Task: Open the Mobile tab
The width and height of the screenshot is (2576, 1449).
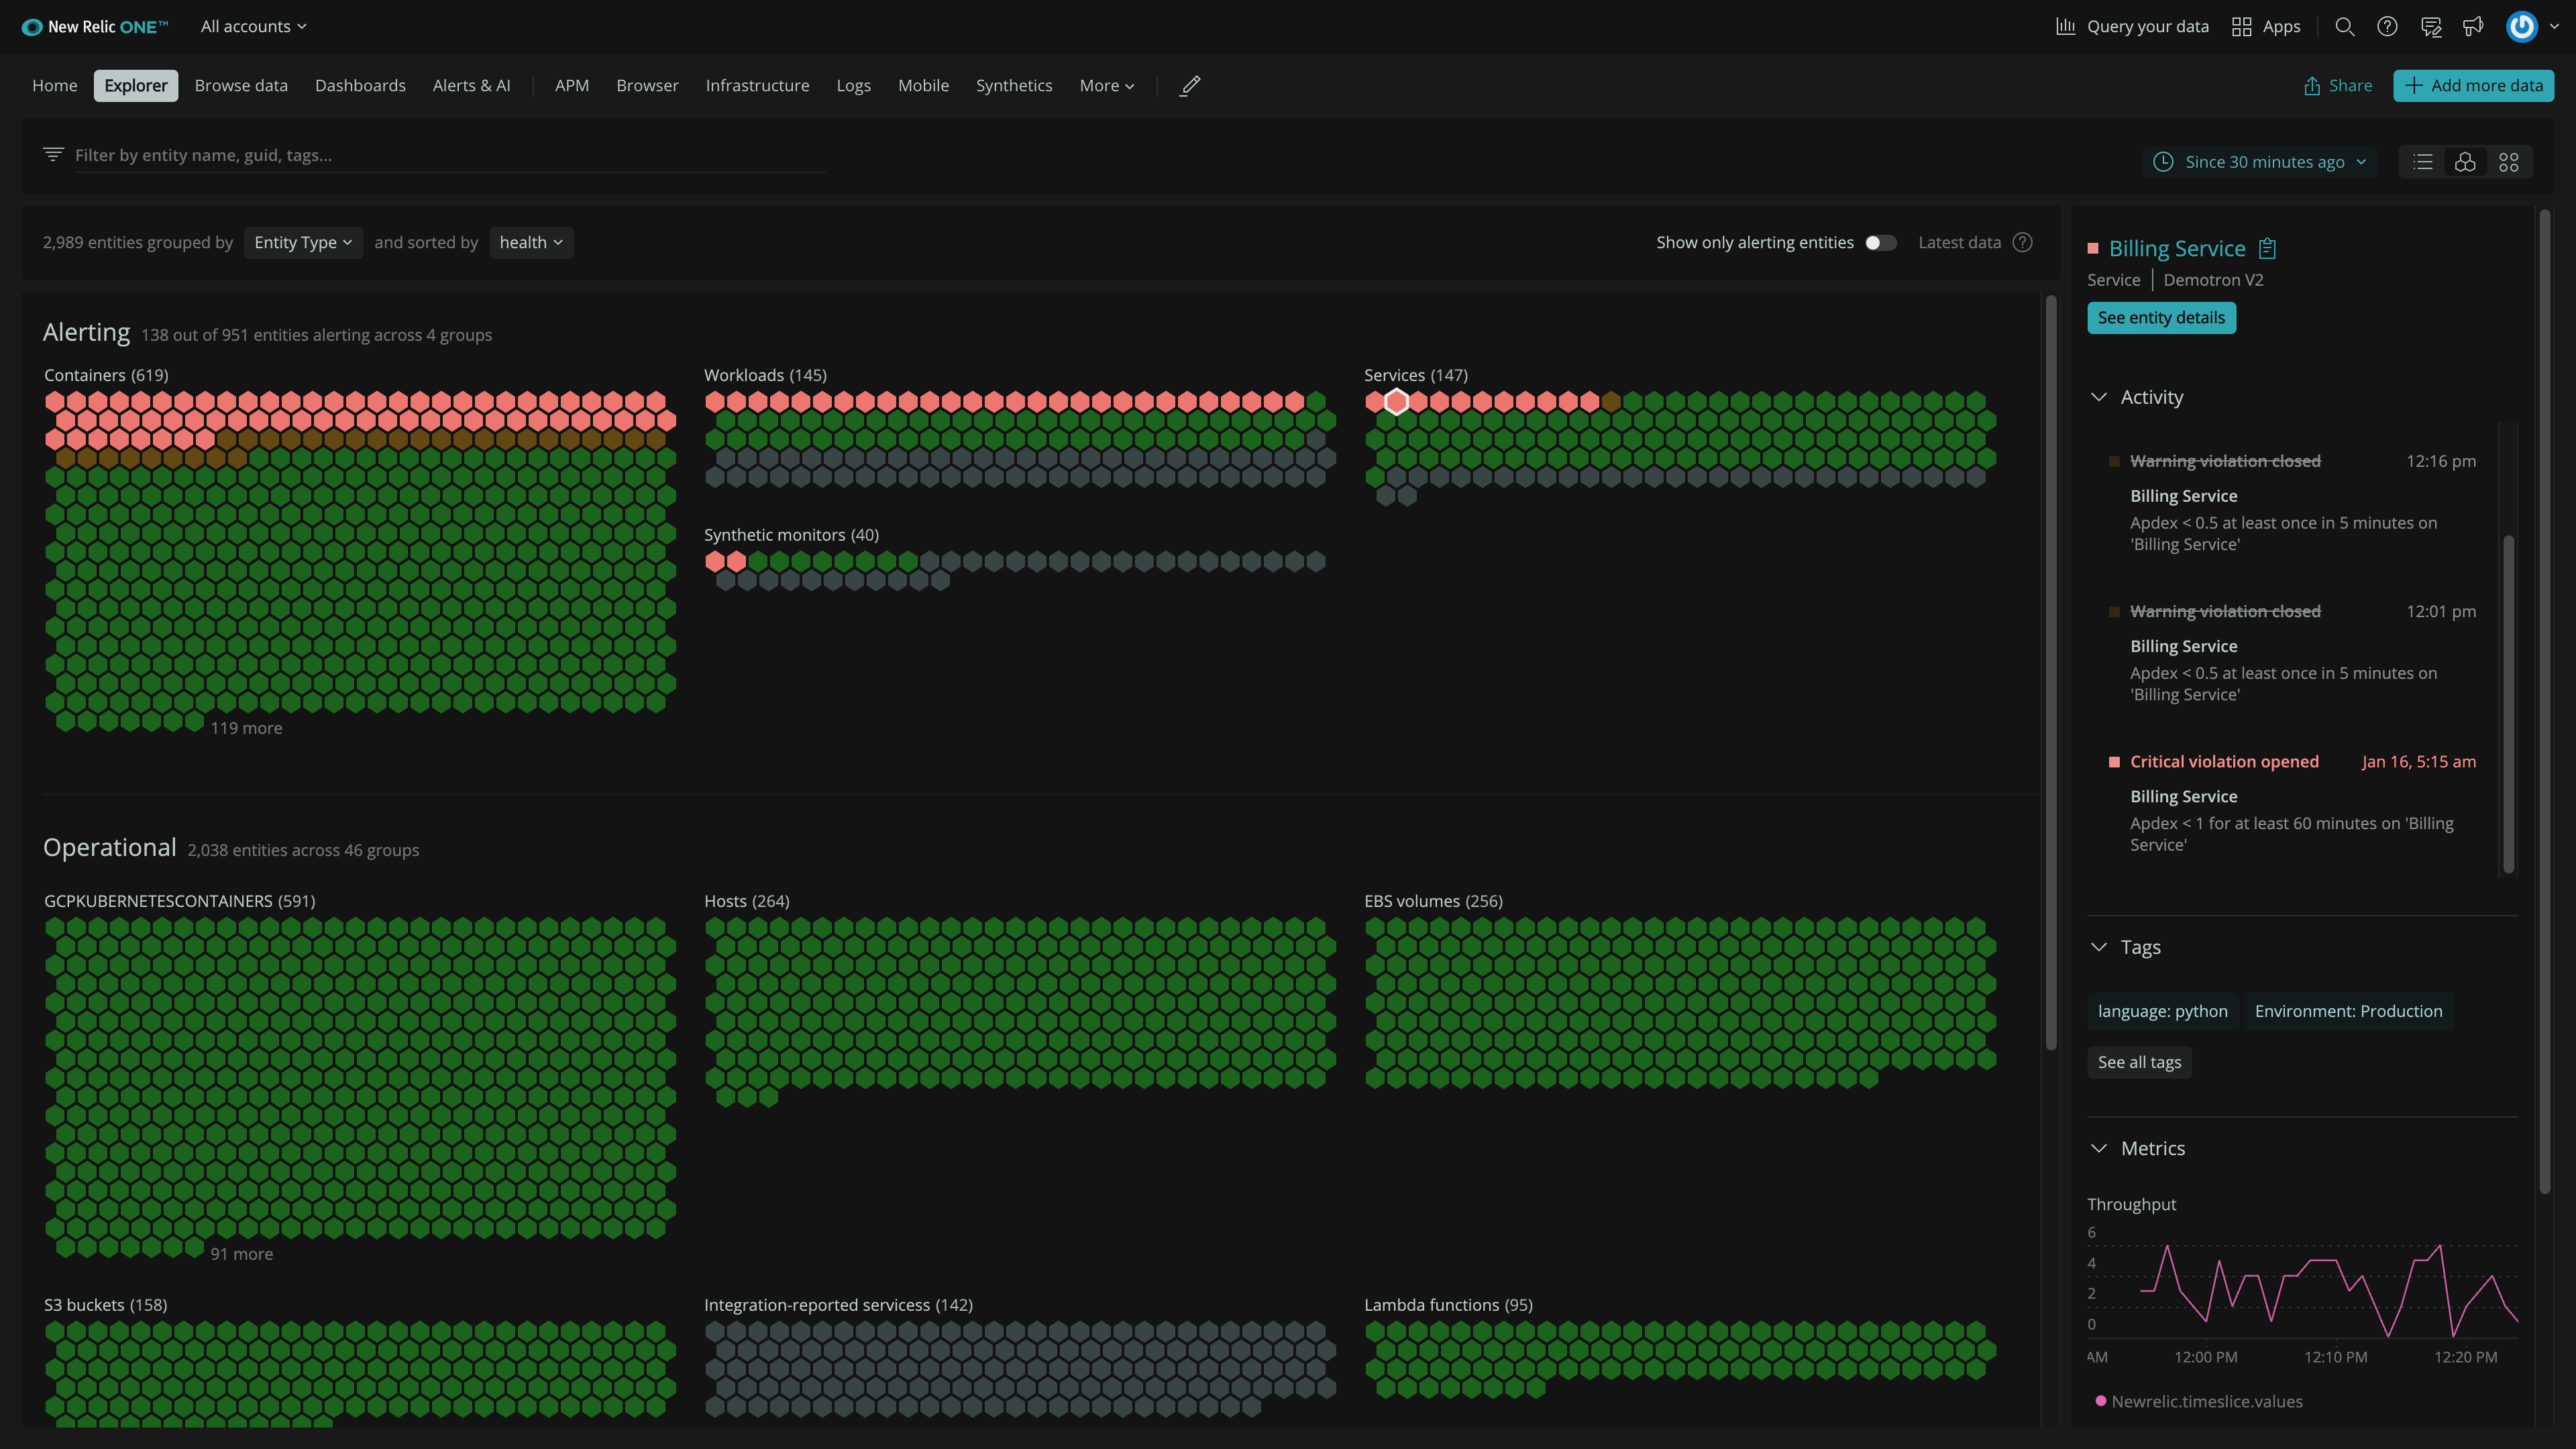Action: [x=923, y=86]
